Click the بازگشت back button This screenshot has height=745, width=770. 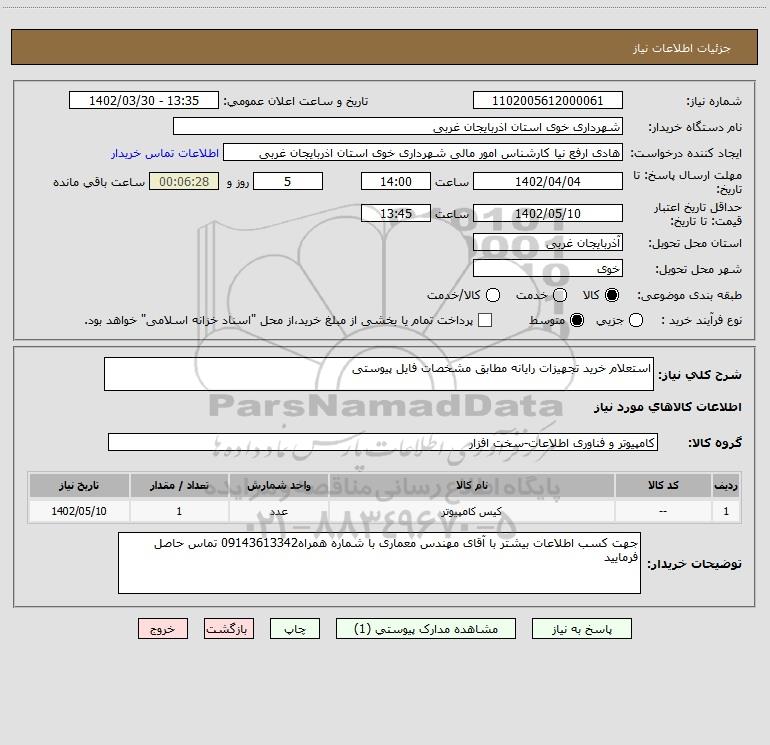click(x=229, y=629)
